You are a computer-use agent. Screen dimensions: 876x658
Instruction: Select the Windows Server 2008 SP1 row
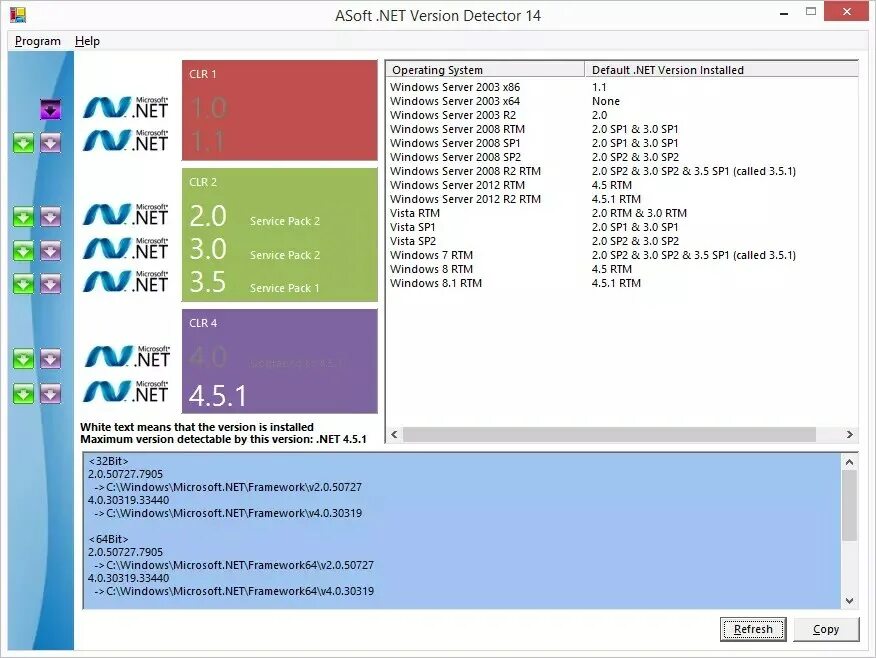point(622,143)
